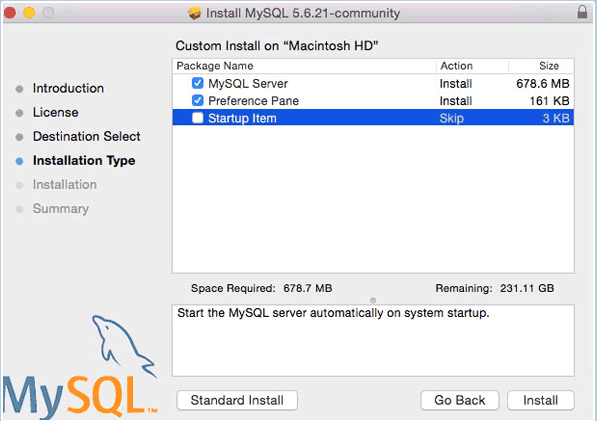Click the startup description text box
597x421 pixels.
tap(373, 341)
